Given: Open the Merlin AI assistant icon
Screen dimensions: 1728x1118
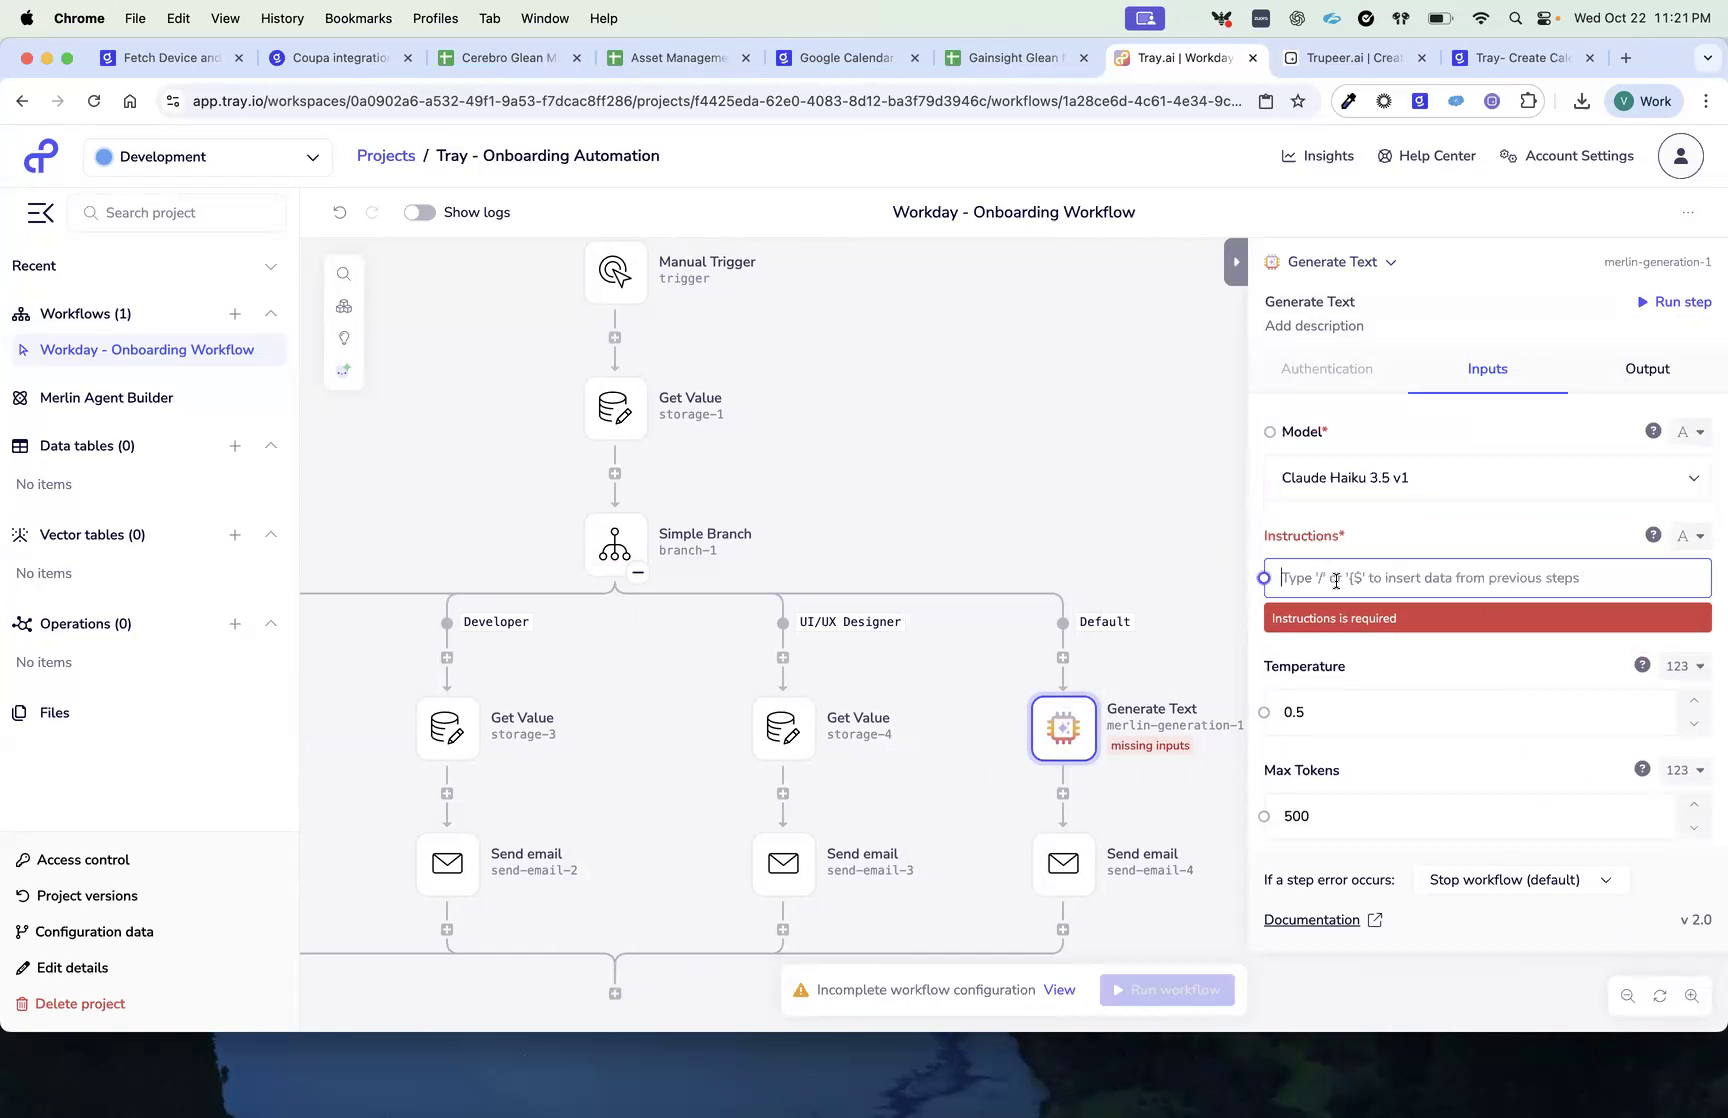Looking at the screenshot, I should (344, 369).
